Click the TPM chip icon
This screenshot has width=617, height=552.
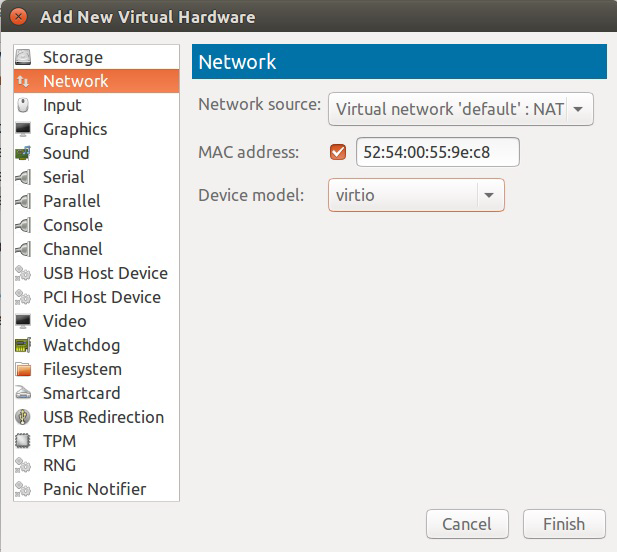pyautogui.click(x=24, y=441)
